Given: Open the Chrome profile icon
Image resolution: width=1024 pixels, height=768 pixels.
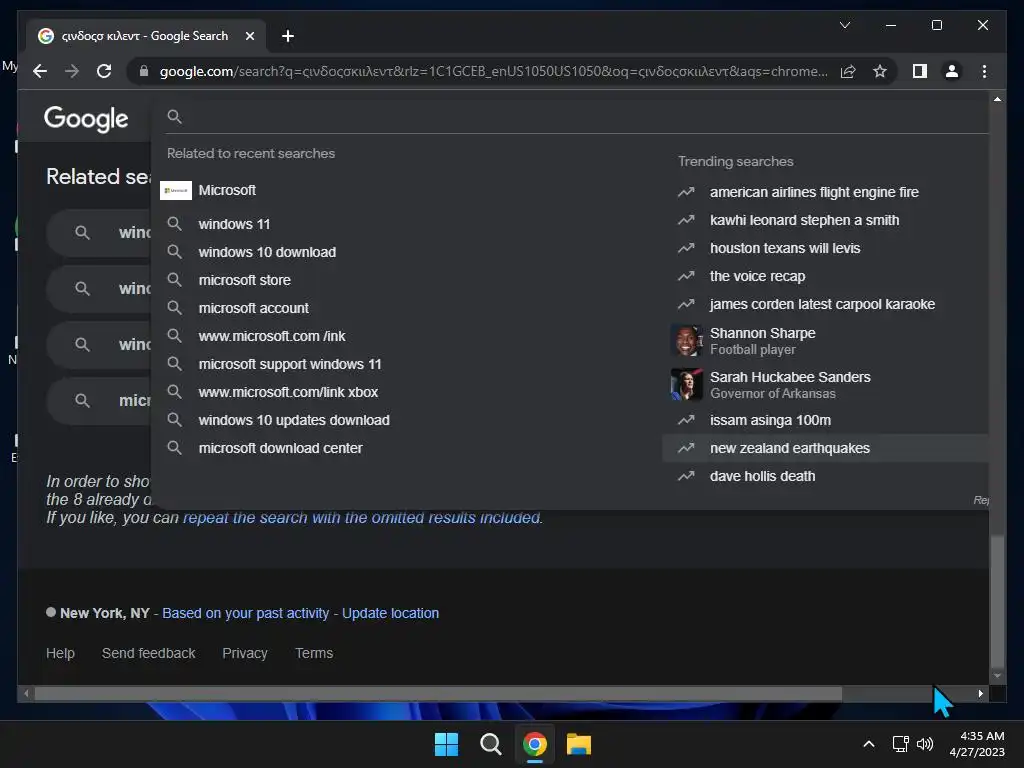Looking at the screenshot, I should [x=952, y=71].
